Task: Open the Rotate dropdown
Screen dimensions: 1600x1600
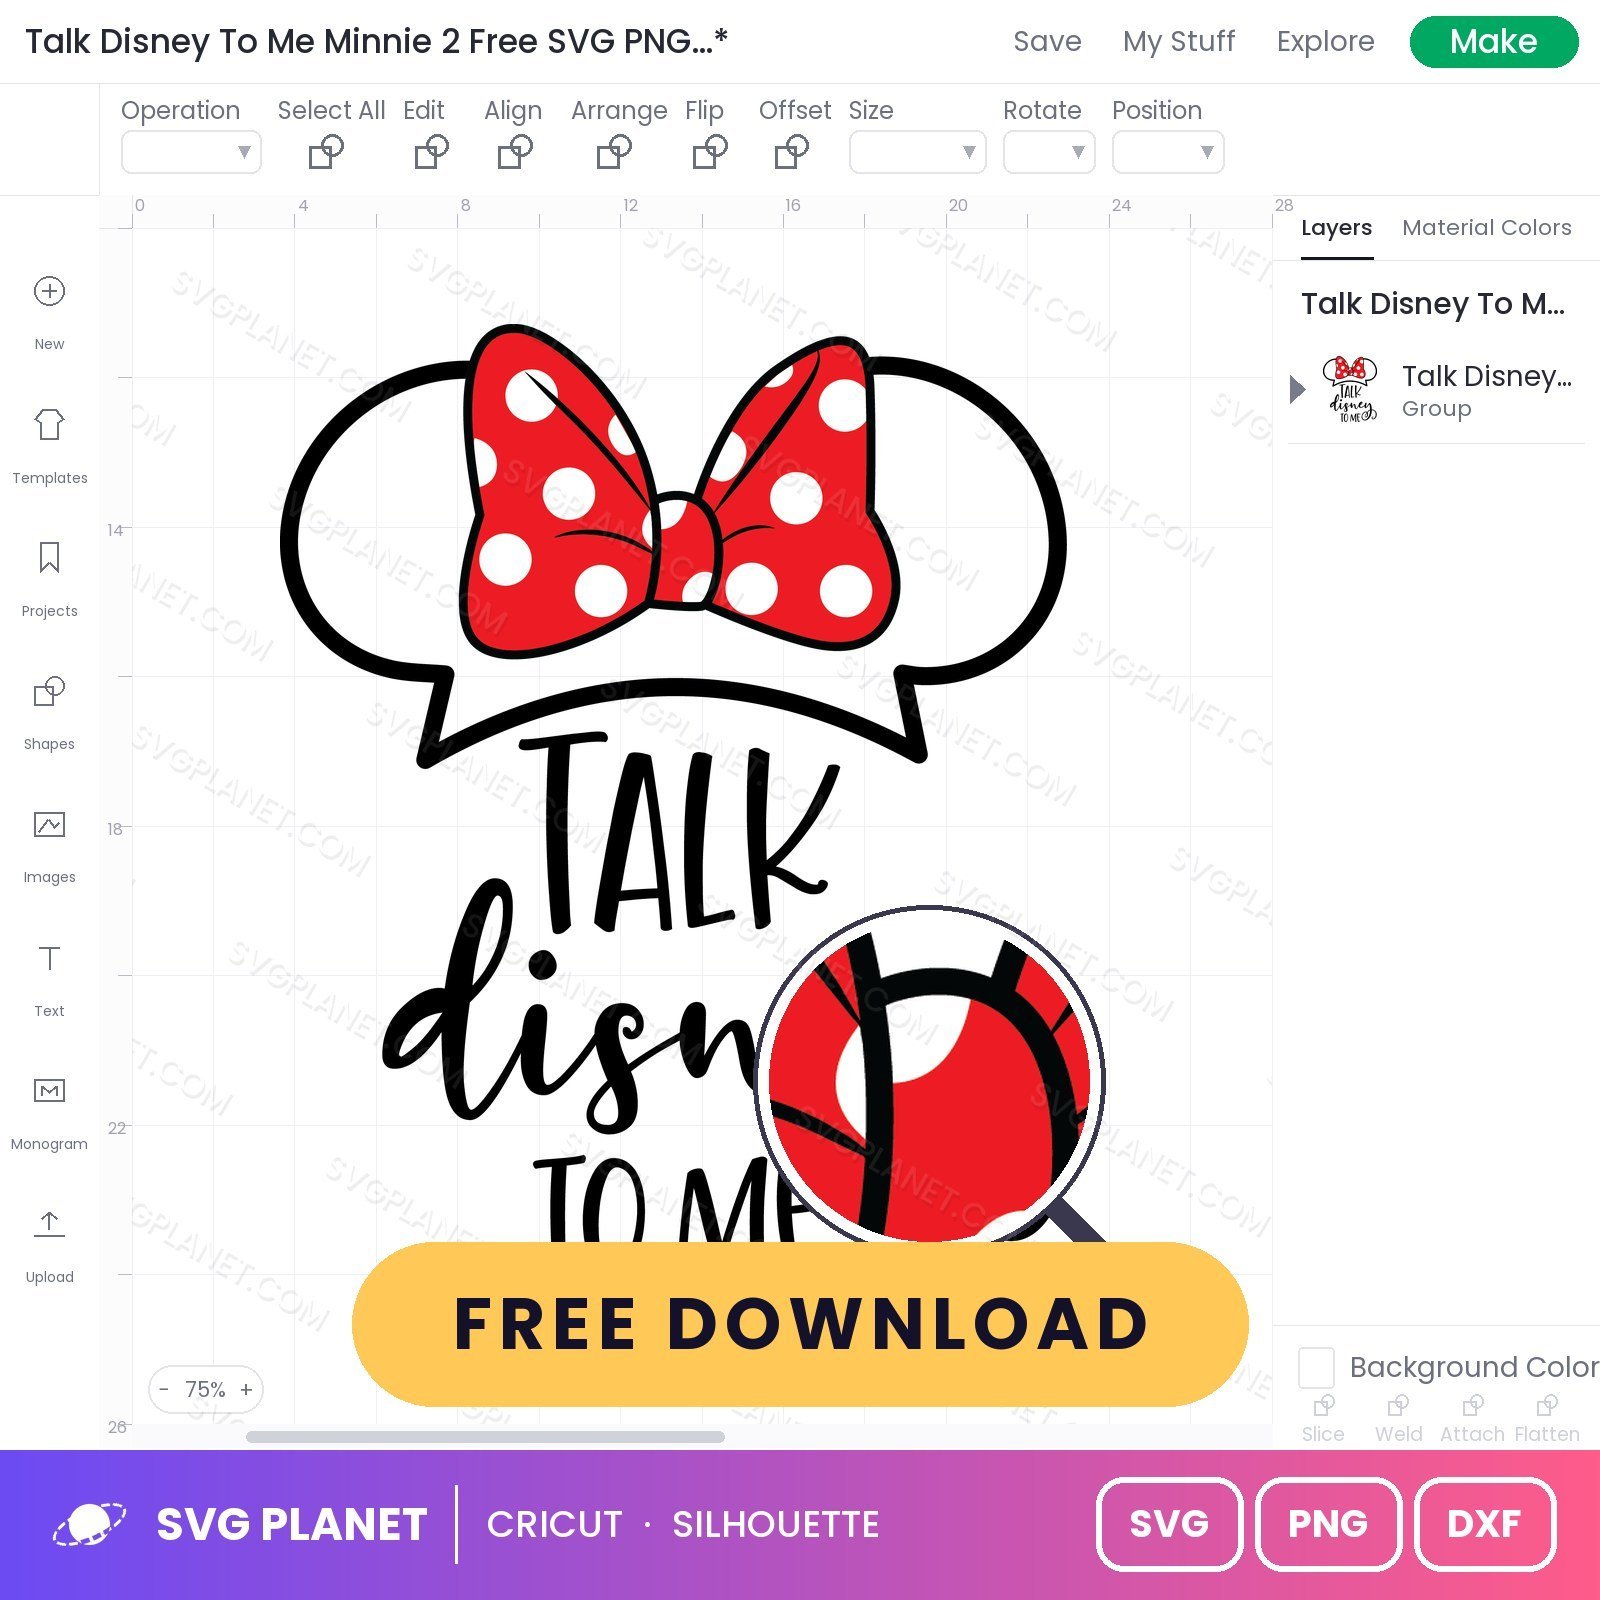Action: tap(1049, 152)
